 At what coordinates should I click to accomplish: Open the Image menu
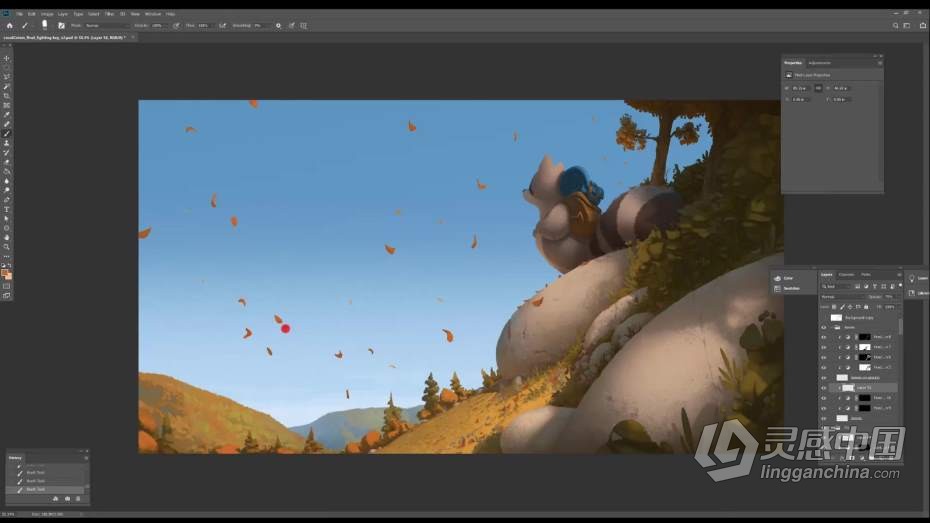pos(47,14)
